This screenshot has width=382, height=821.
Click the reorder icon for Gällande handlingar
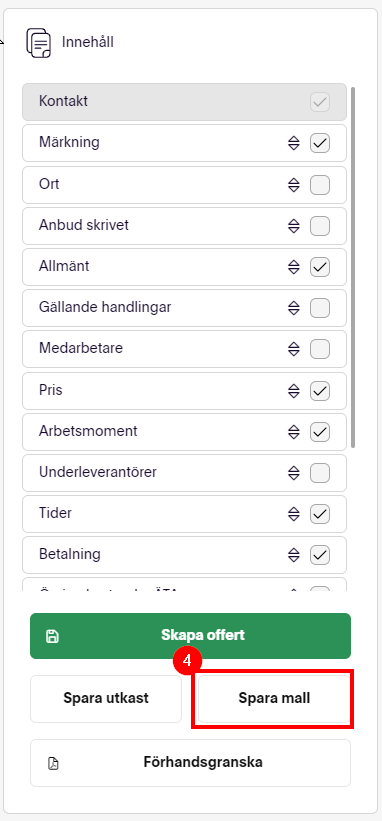point(294,308)
